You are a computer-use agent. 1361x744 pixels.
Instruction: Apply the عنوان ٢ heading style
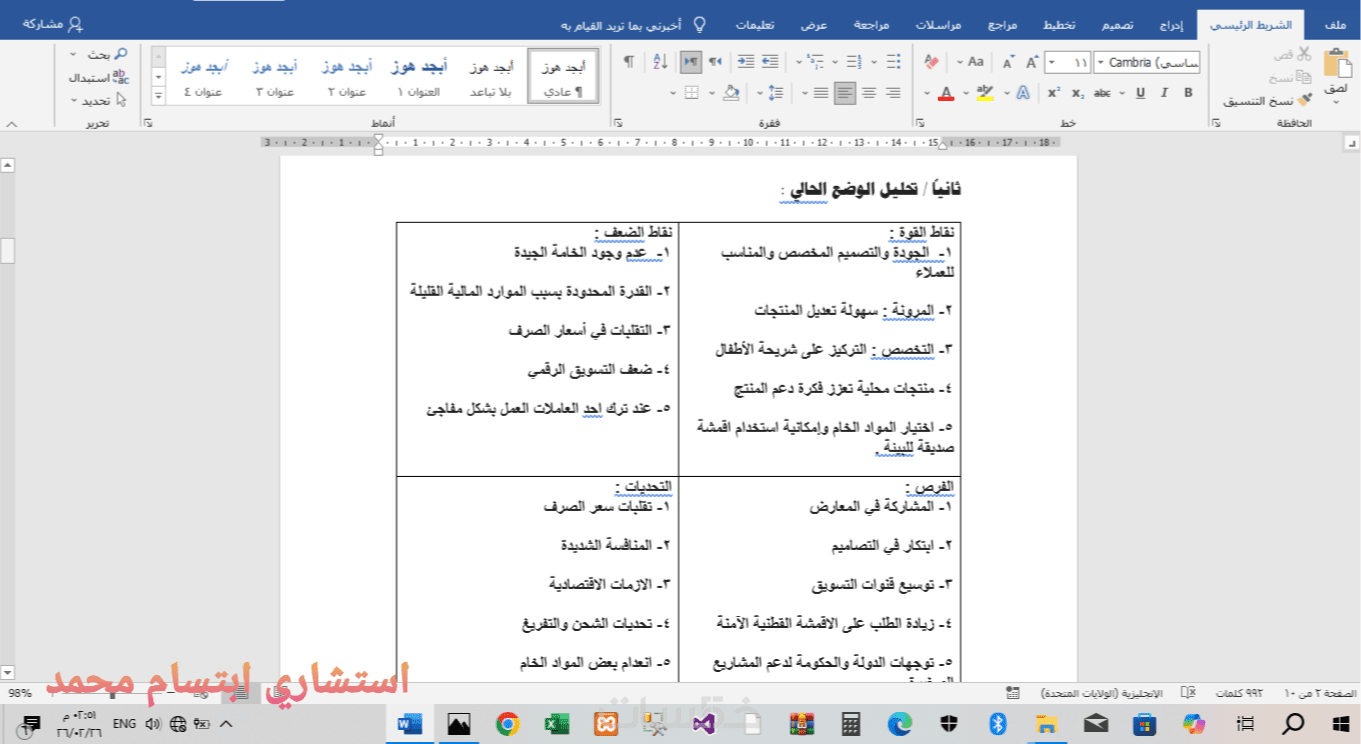347,77
